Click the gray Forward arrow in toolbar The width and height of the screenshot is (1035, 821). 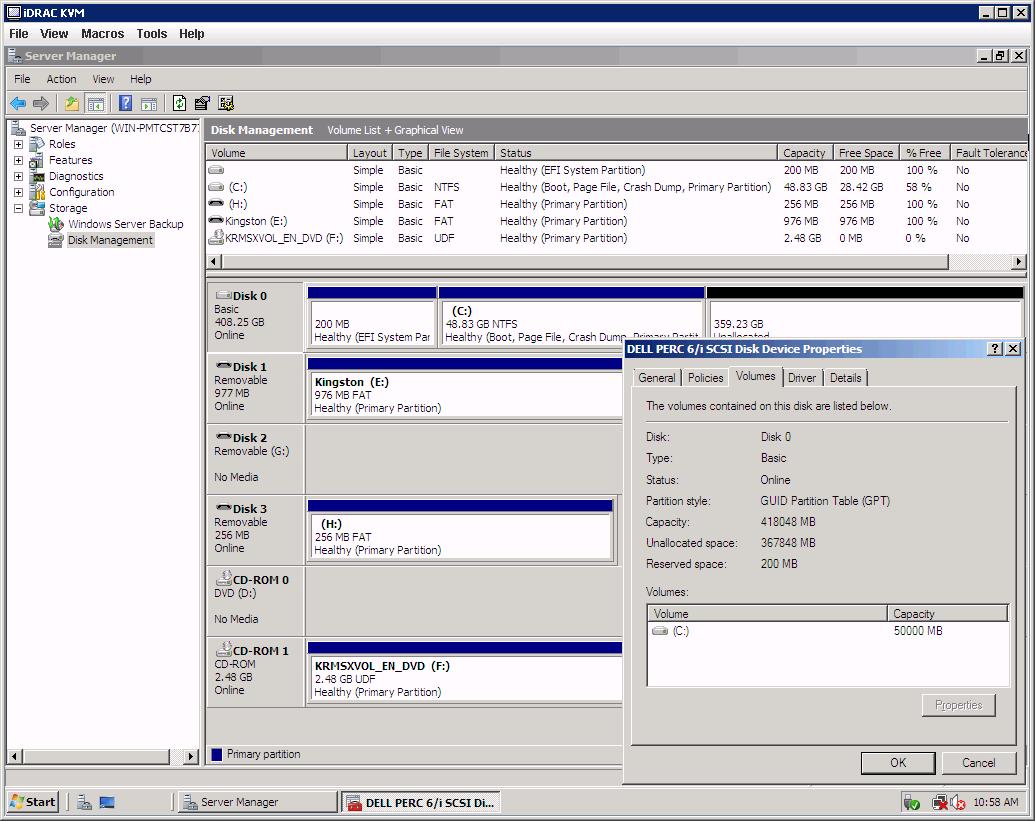41,103
